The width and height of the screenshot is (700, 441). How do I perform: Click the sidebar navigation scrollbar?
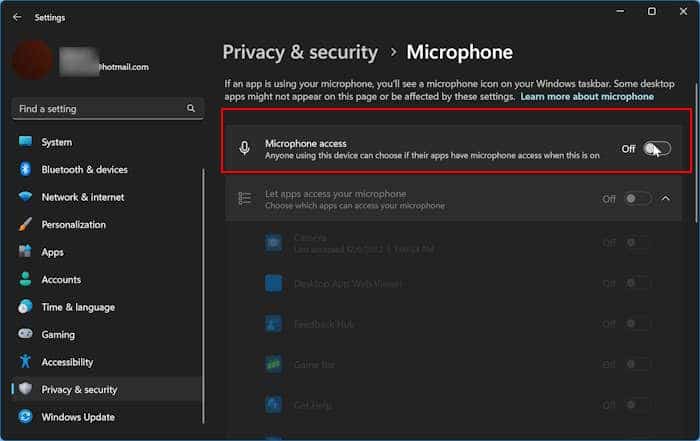[204, 296]
